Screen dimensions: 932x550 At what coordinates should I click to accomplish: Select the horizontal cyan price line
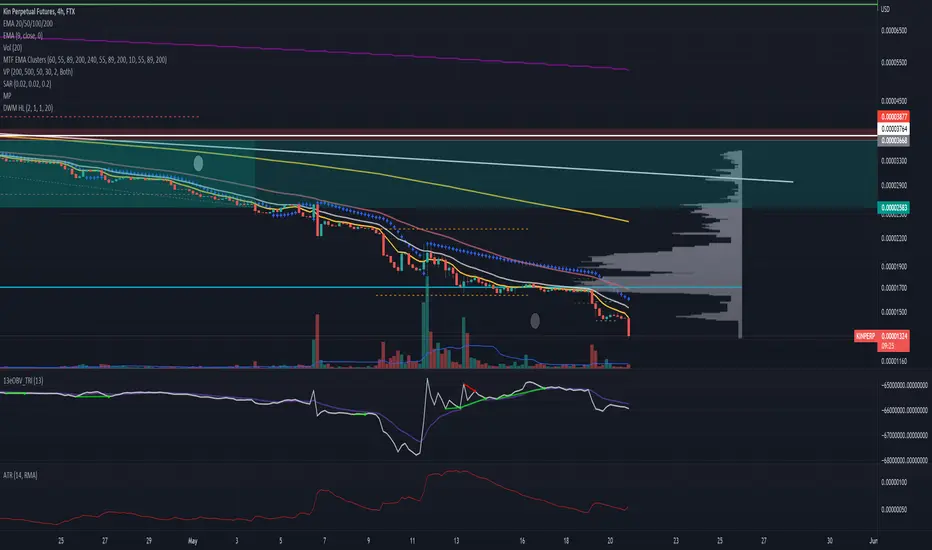(x=371, y=288)
